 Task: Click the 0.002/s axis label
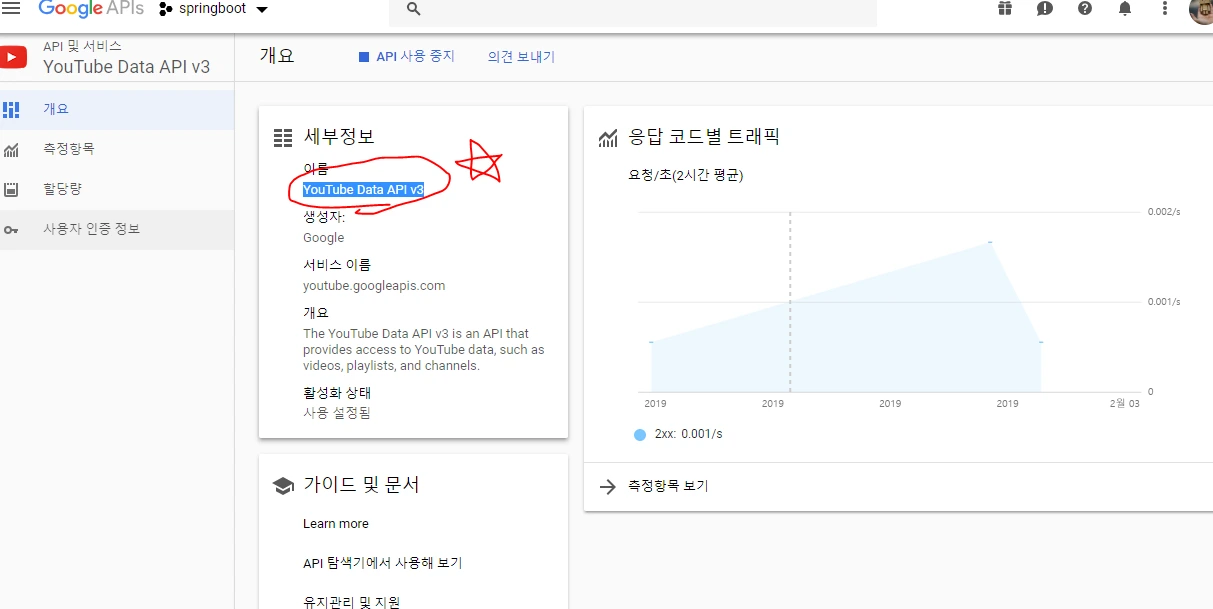click(1163, 212)
